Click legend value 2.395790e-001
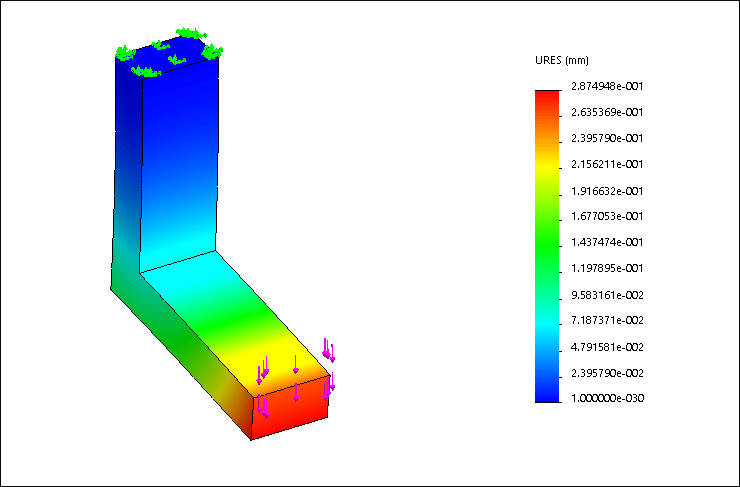 (607, 138)
